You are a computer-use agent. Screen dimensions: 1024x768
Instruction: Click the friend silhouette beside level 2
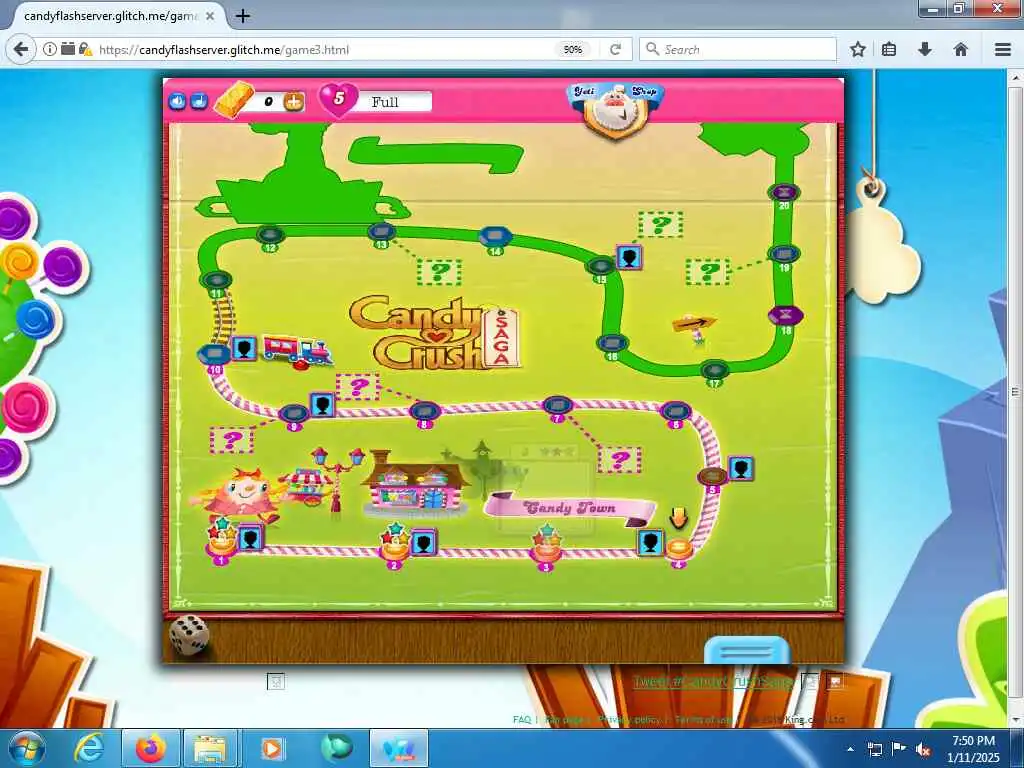point(423,543)
